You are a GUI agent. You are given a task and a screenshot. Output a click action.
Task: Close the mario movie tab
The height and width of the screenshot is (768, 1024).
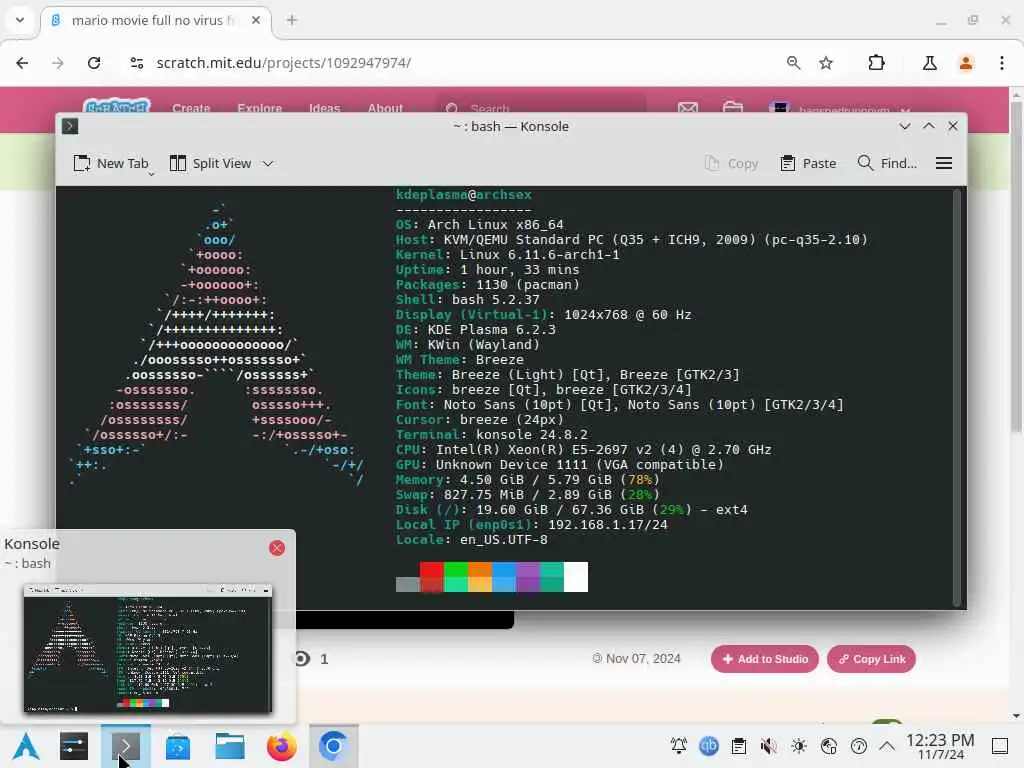256,20
